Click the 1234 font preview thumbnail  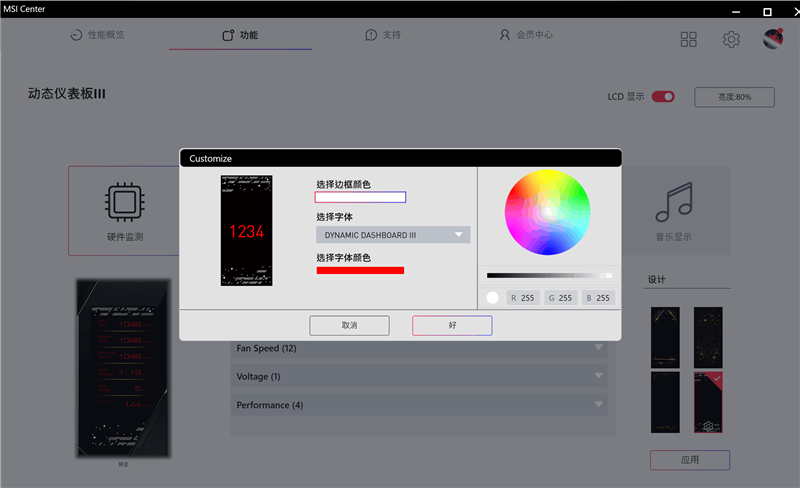tap(246, 231)
